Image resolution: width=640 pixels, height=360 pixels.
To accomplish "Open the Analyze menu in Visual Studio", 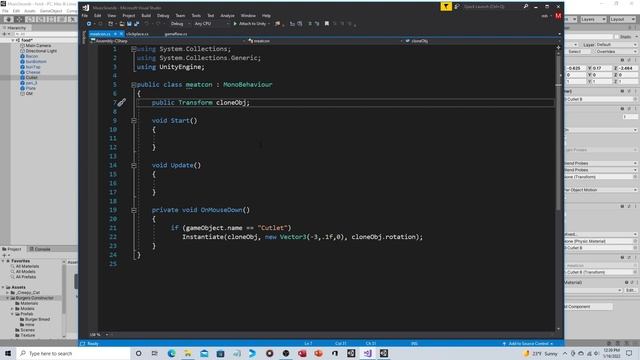I will click(x=227, y=16).
